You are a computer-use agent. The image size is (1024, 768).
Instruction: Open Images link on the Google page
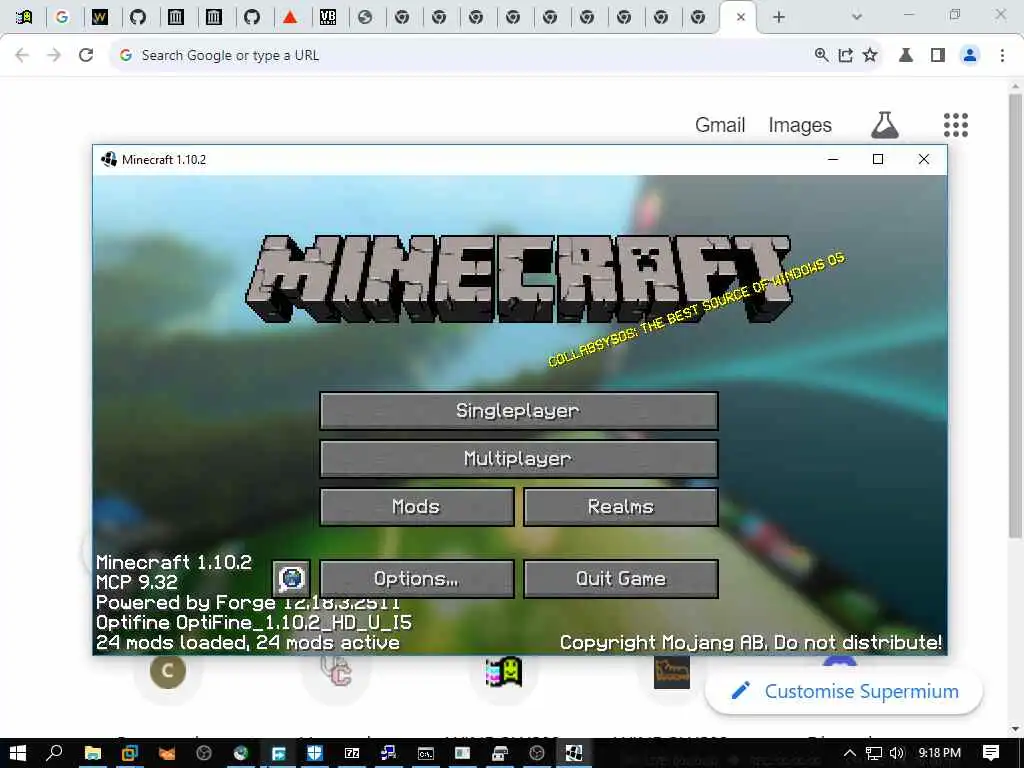click(x=800, y=125)
